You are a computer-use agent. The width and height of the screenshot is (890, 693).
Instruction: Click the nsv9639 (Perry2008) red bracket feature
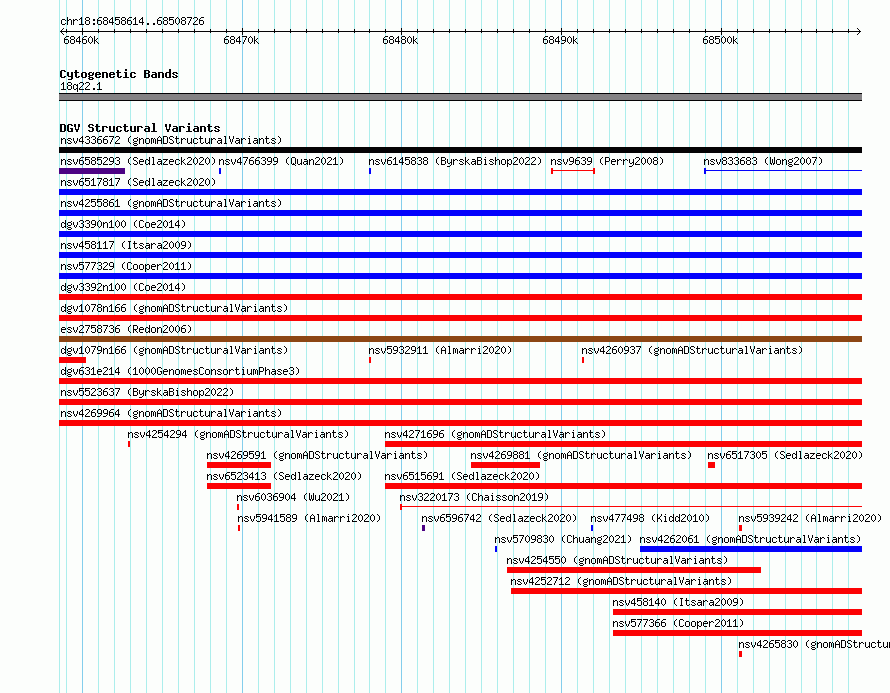click(573, 171)
